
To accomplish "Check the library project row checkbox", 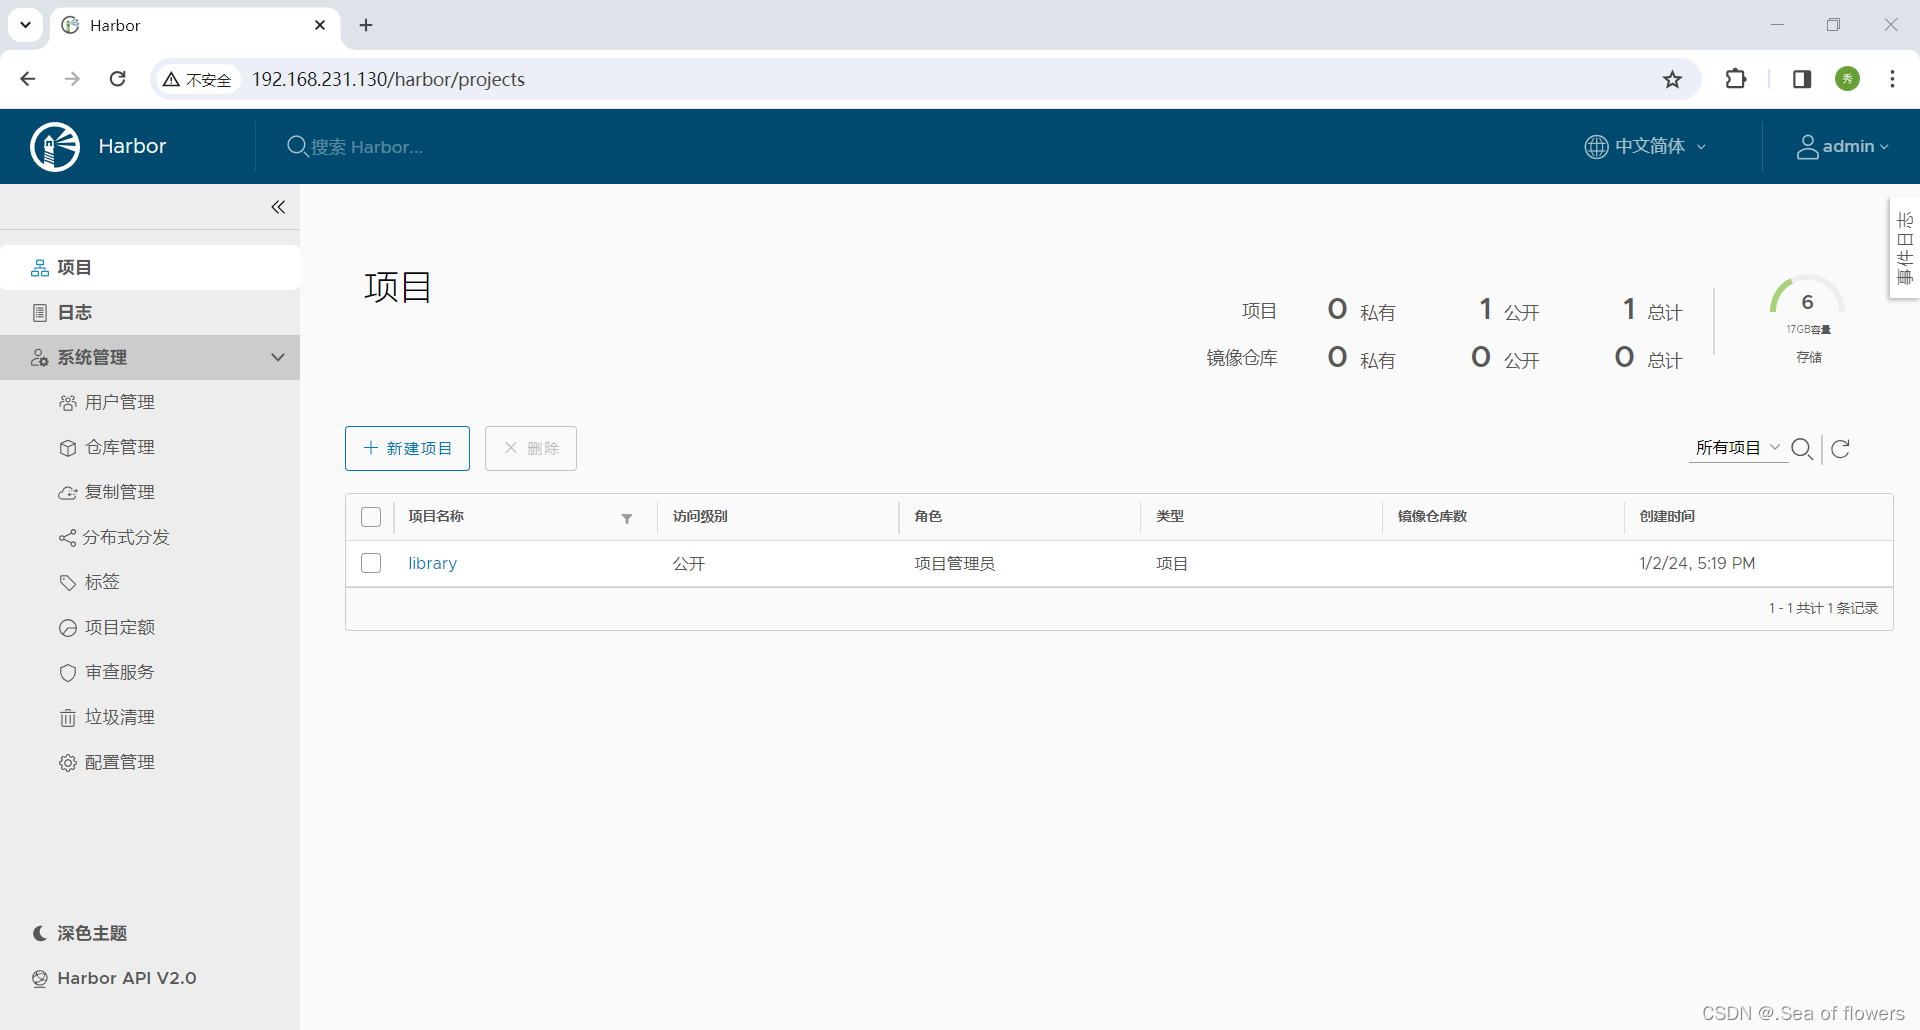I will coord(371,563).
